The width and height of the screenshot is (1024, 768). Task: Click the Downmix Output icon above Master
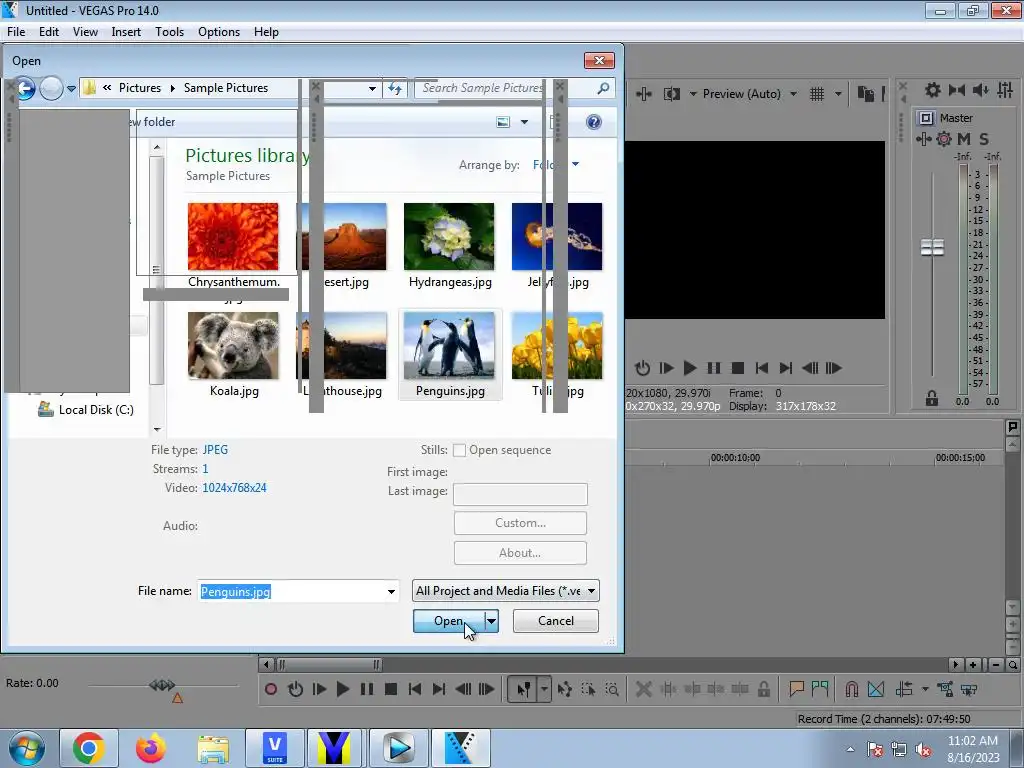956,90
